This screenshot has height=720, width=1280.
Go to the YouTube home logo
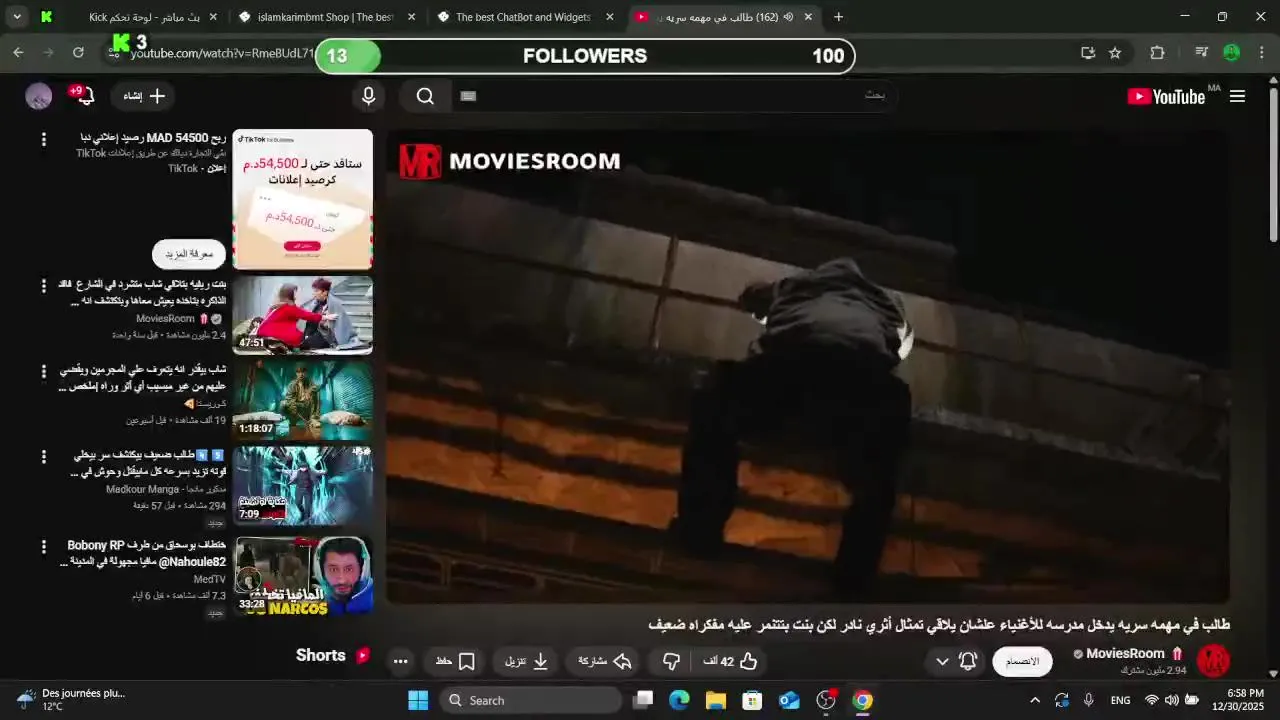pos(1166,96)
